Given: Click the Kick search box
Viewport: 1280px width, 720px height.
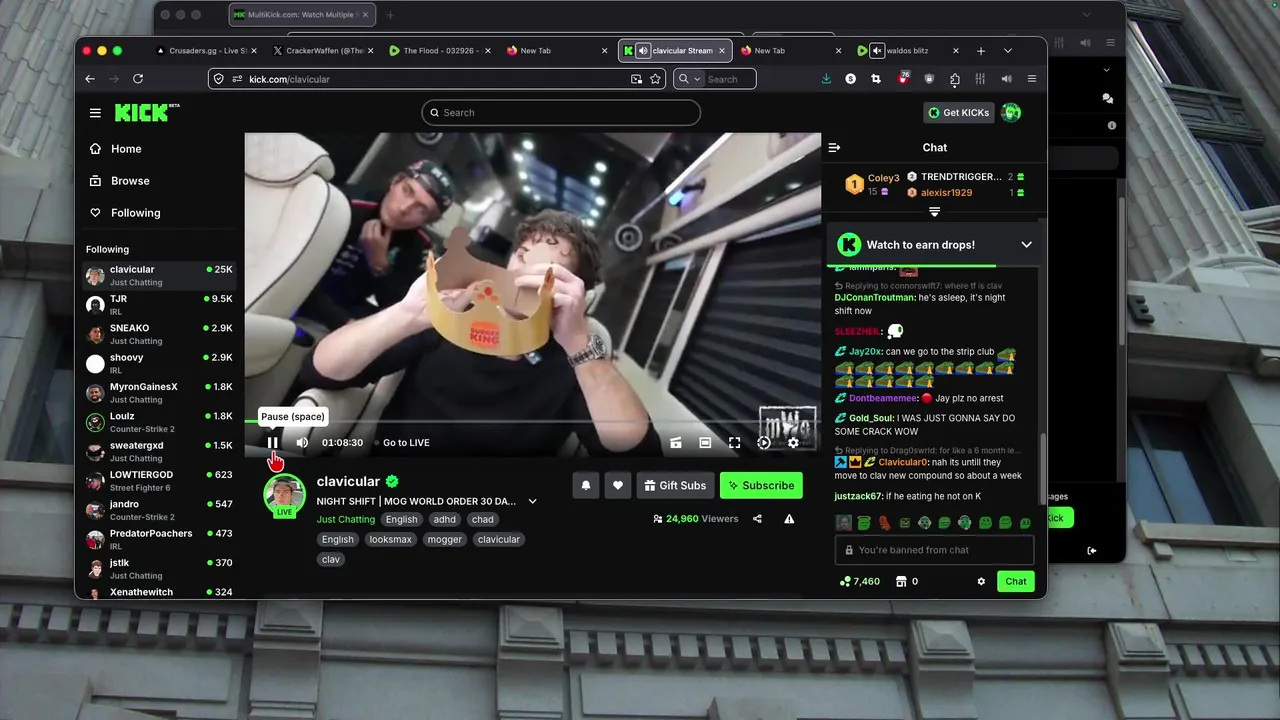Looking at the screenshot, I should pyautogui.click(x=561, y=113).
